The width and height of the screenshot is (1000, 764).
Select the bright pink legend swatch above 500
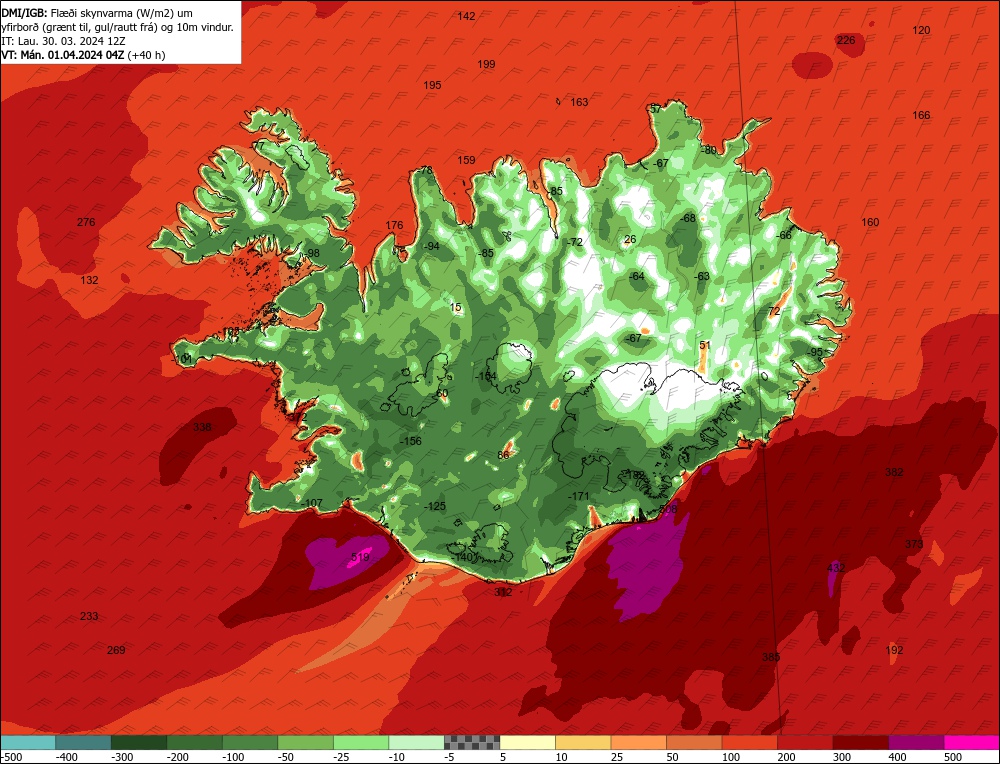click(x=971, y=742)
